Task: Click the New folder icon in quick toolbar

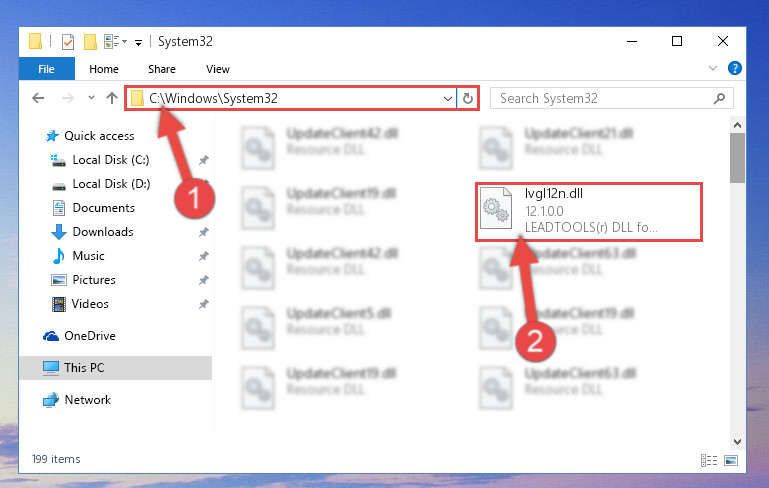Action: coord(90,42)
